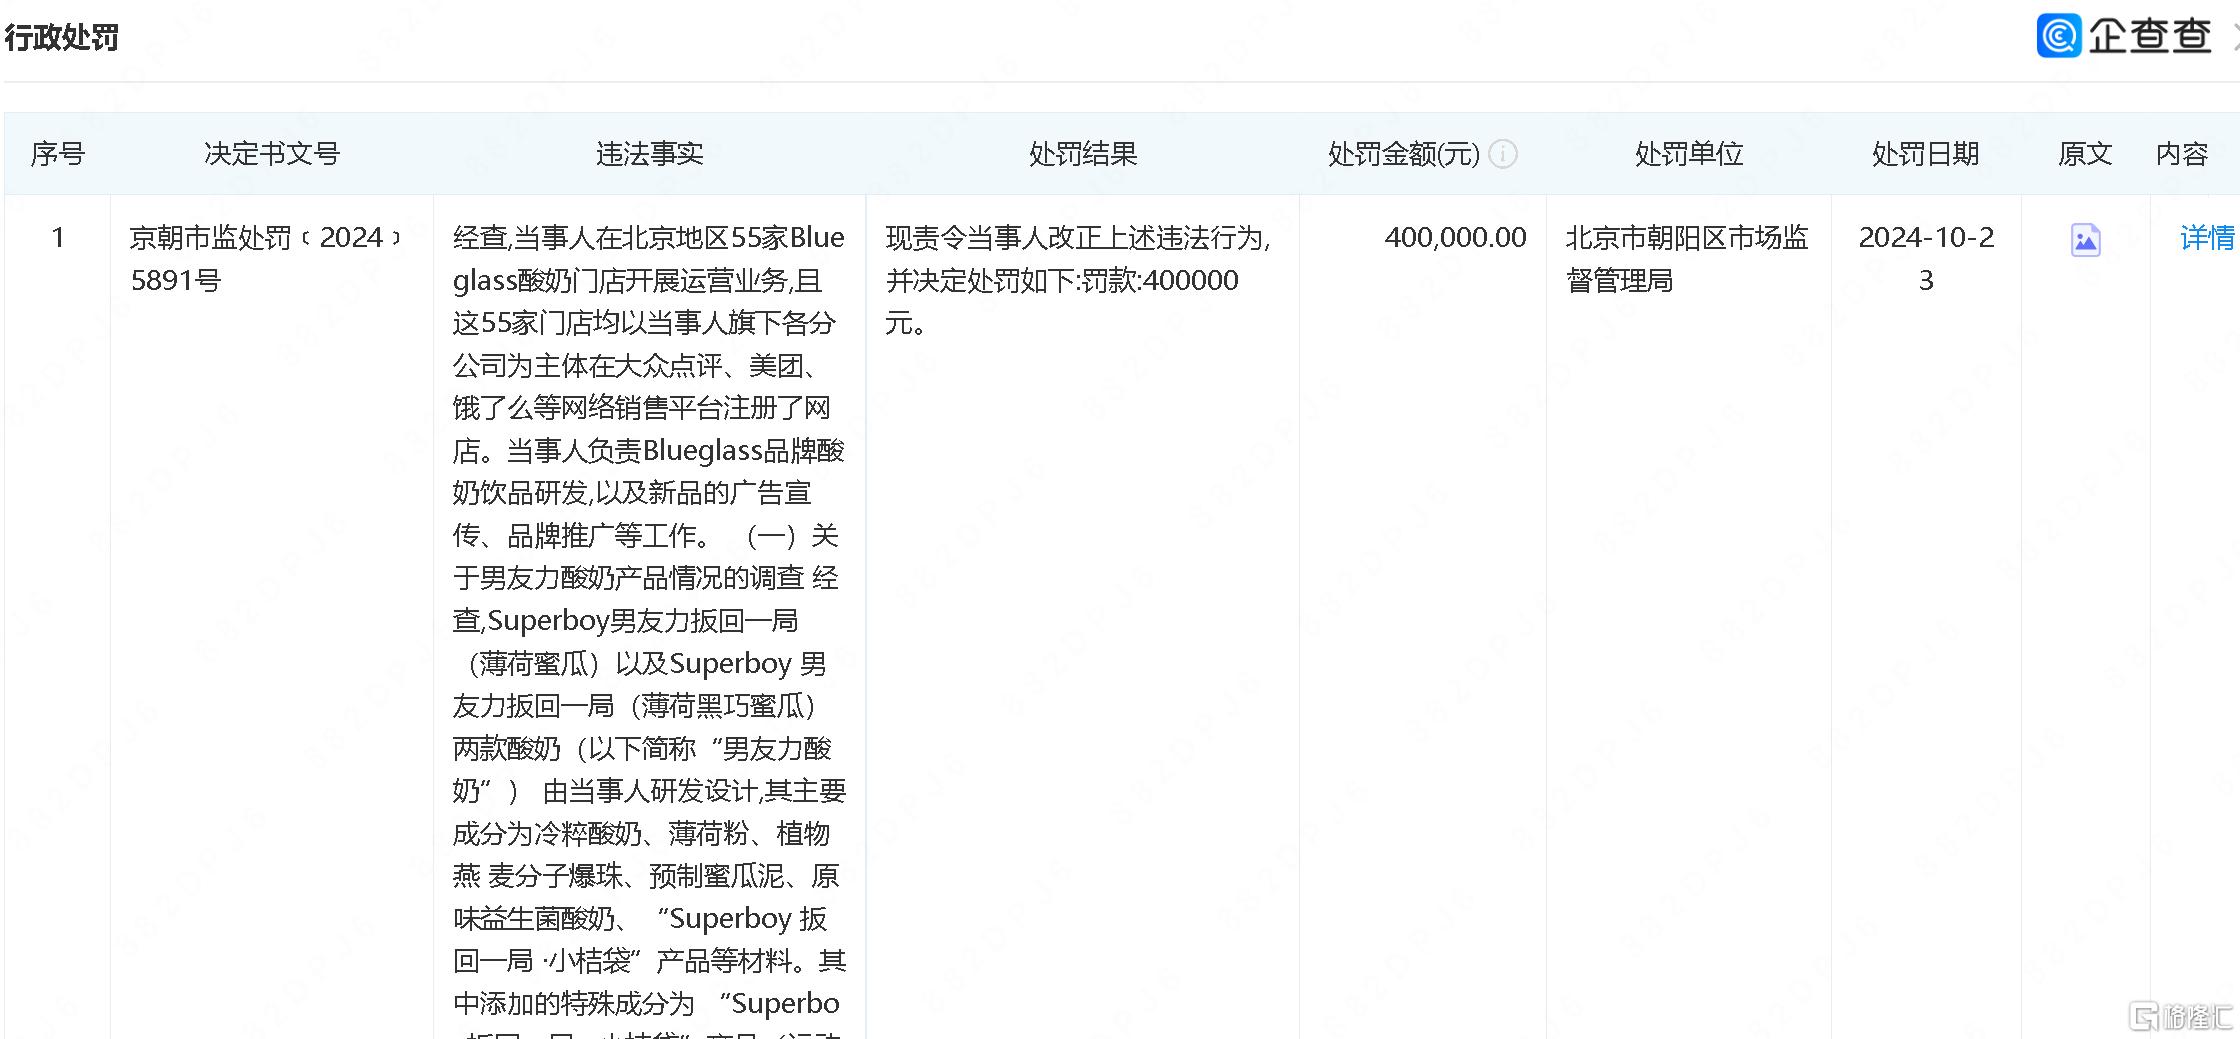Click the serial number 1 cell
This screenshot has width=2240, height=1039.
tap(58, 238)
